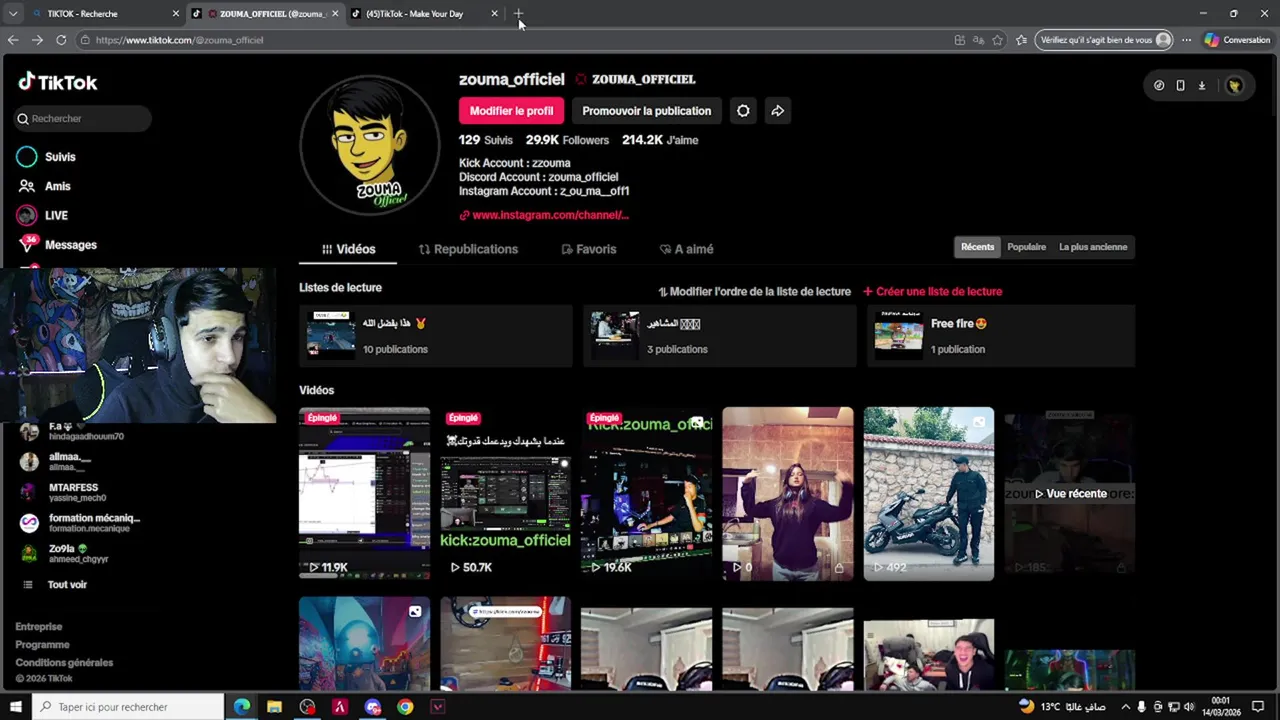The image size is (1280, 720).
Task: Switch to the Favoris tab
Action: [589, 249]
